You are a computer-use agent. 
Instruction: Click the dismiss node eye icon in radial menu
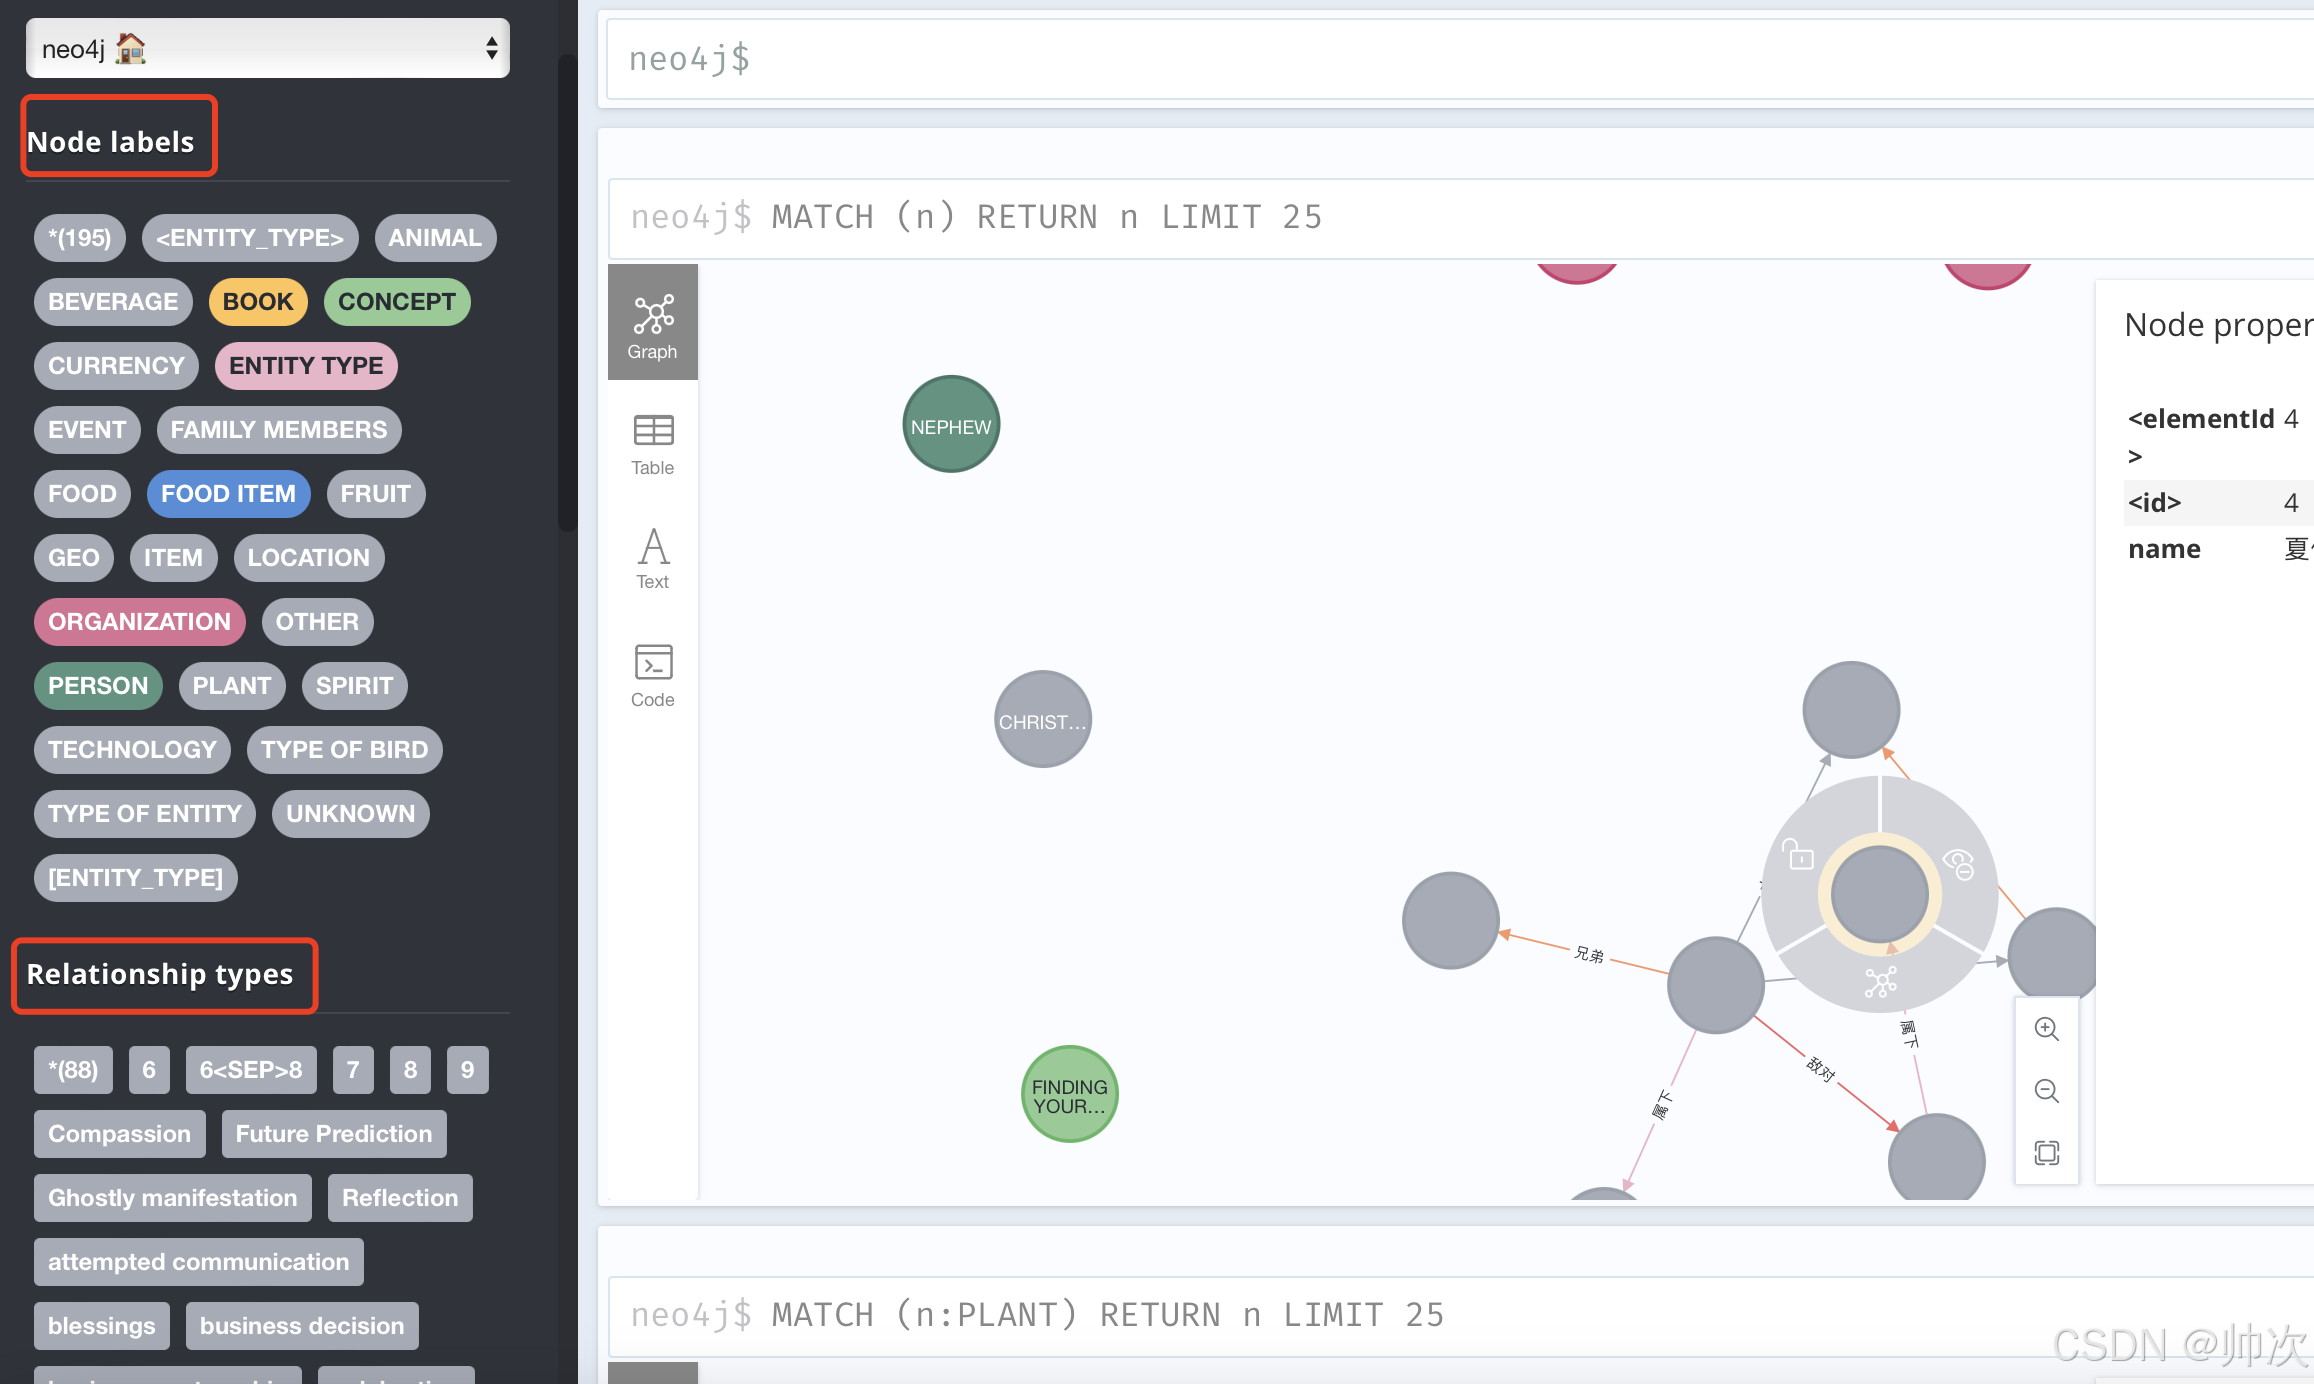pos(1959,863)
